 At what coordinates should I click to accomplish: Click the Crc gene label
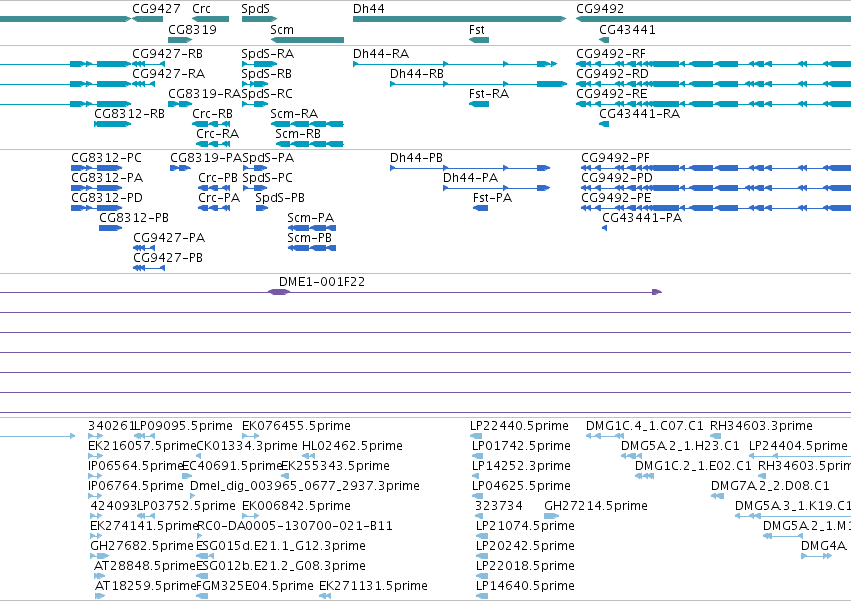coord(201,9)
